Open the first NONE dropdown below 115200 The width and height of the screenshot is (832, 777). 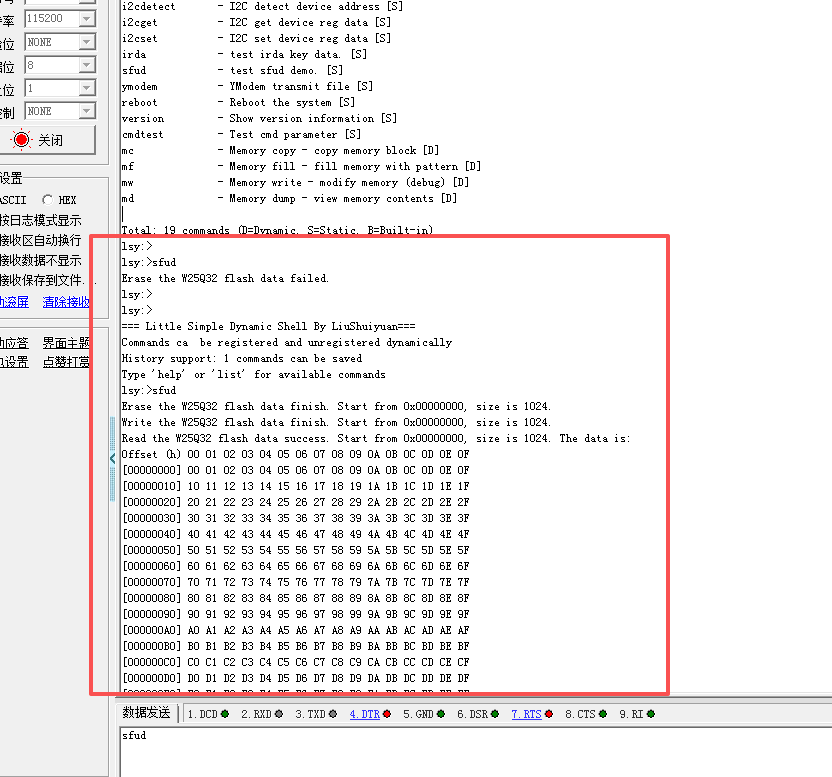(87, 42)
